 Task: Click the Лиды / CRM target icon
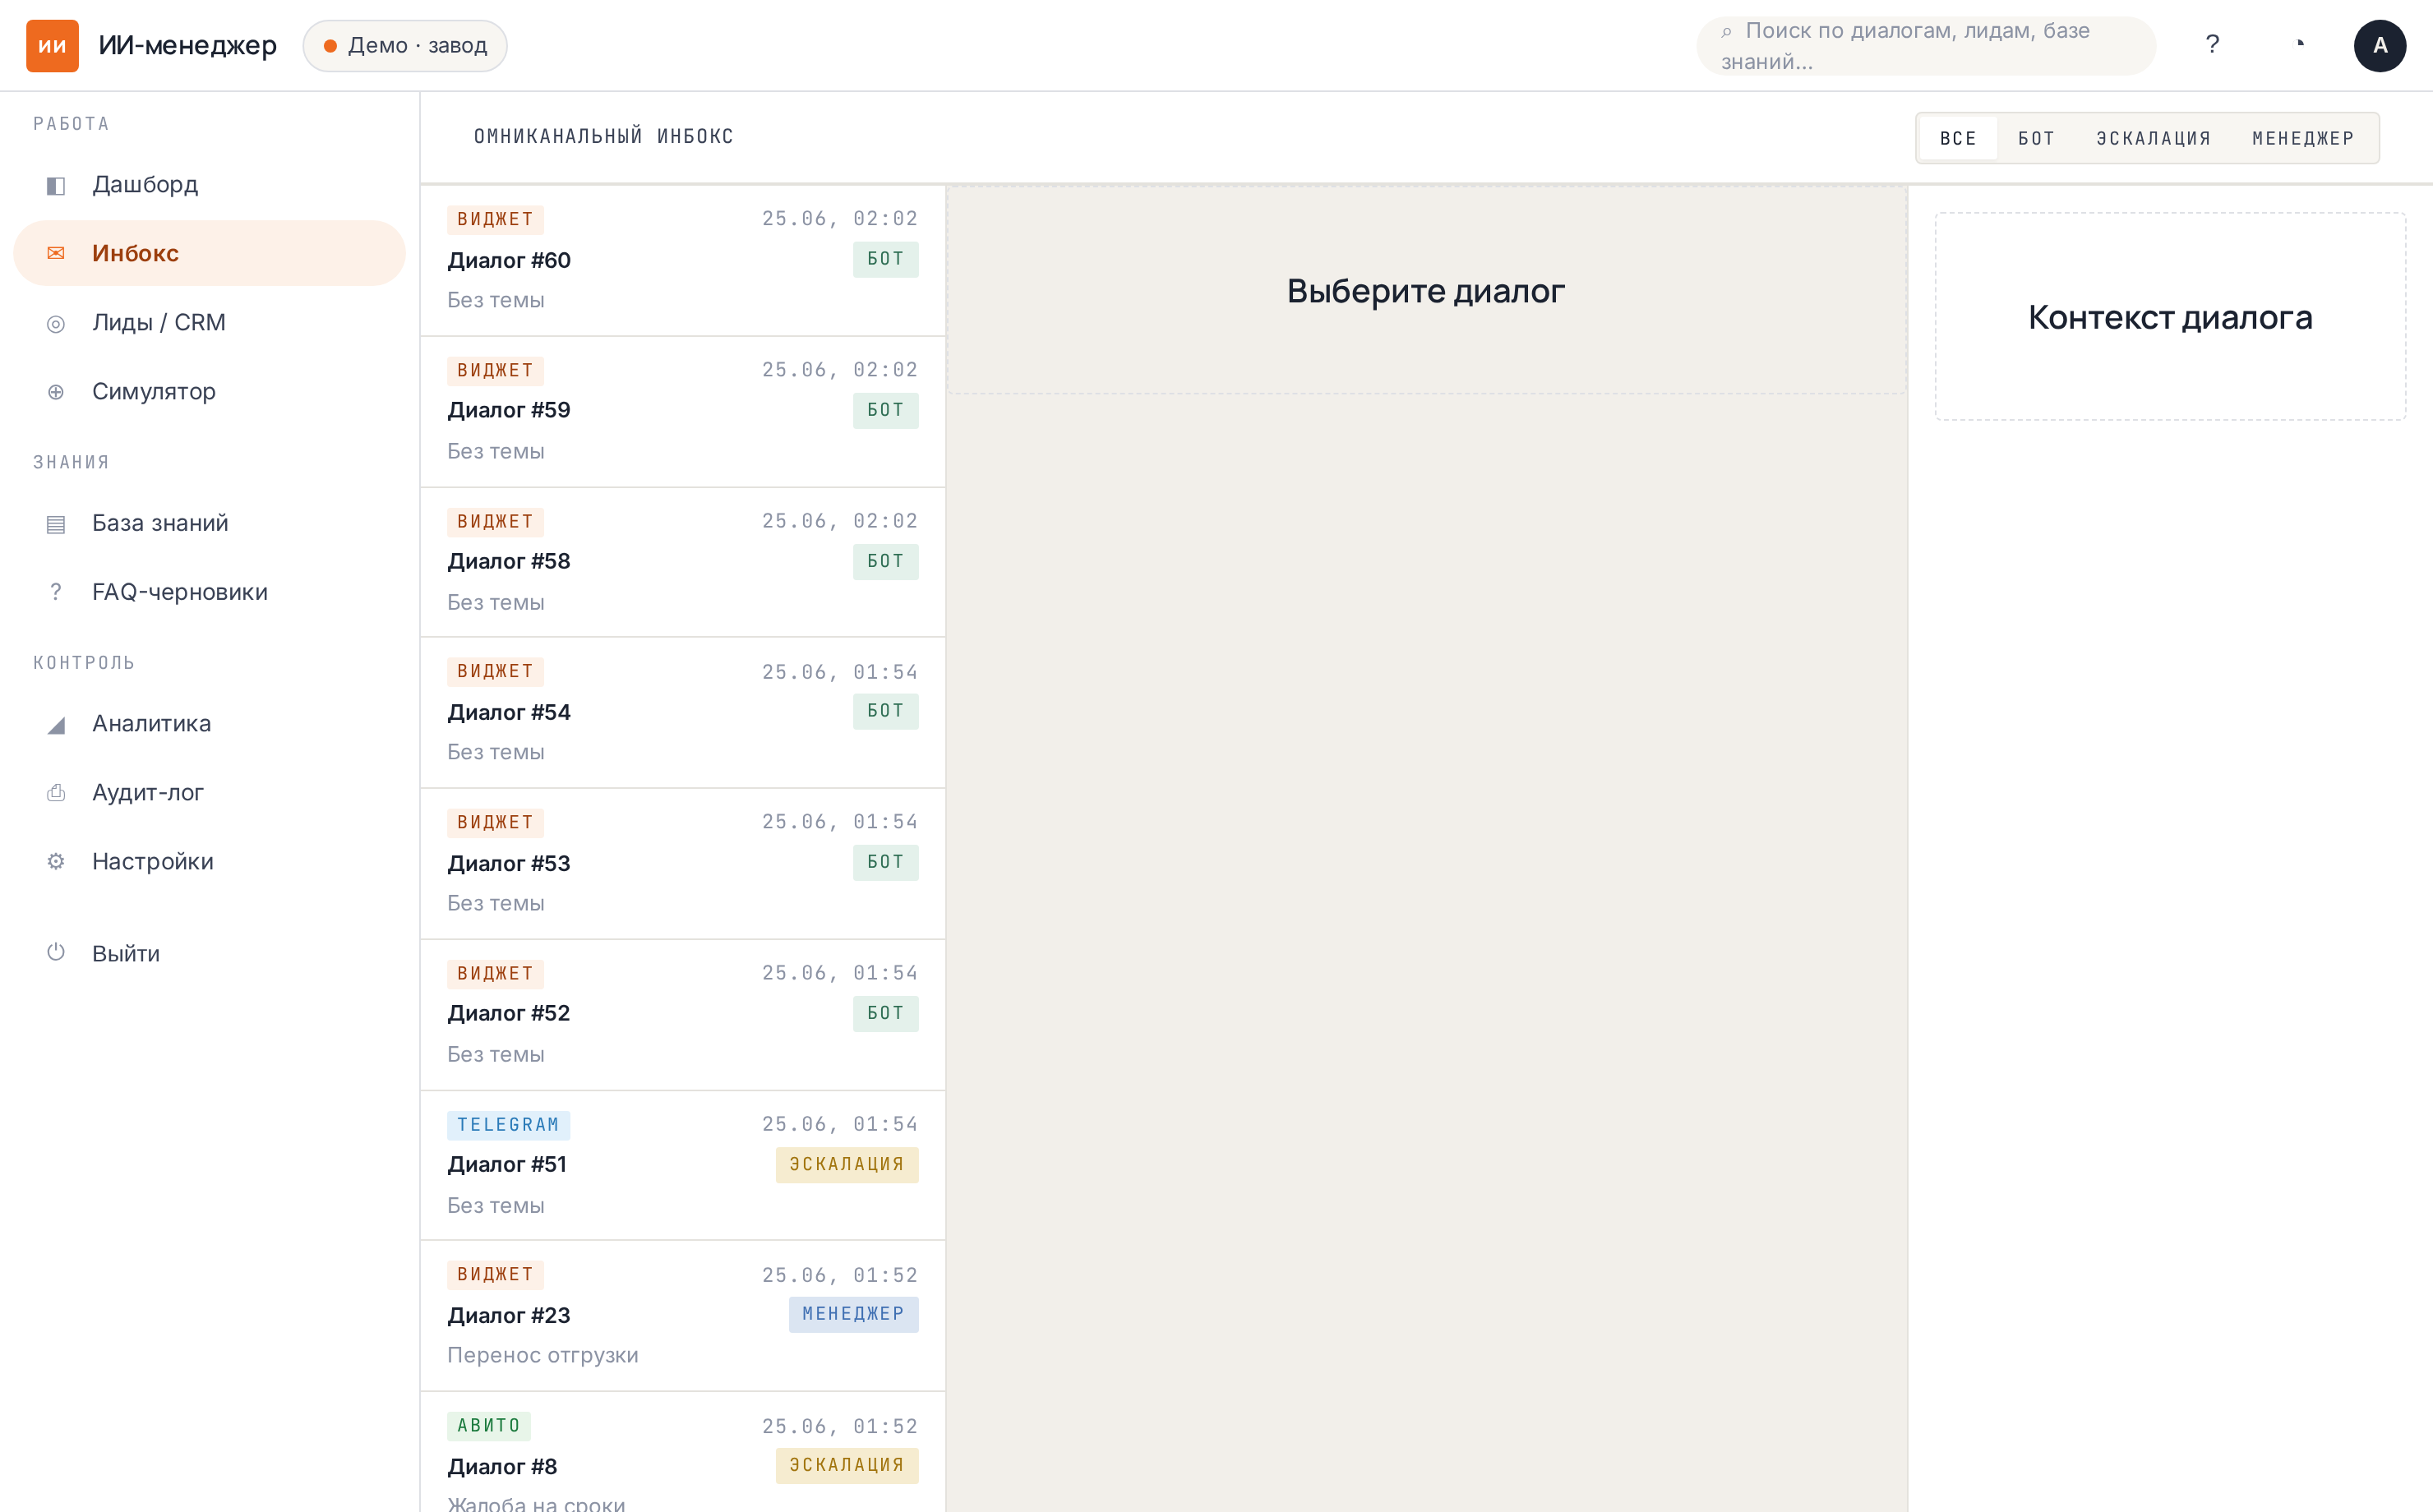(56, 323)
